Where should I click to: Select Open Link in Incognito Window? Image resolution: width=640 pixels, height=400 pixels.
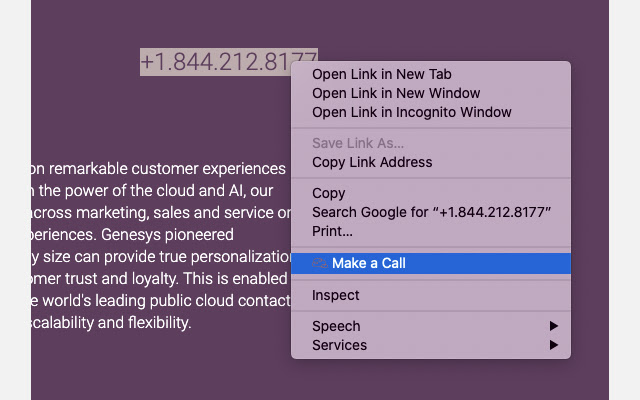point(411,112)
